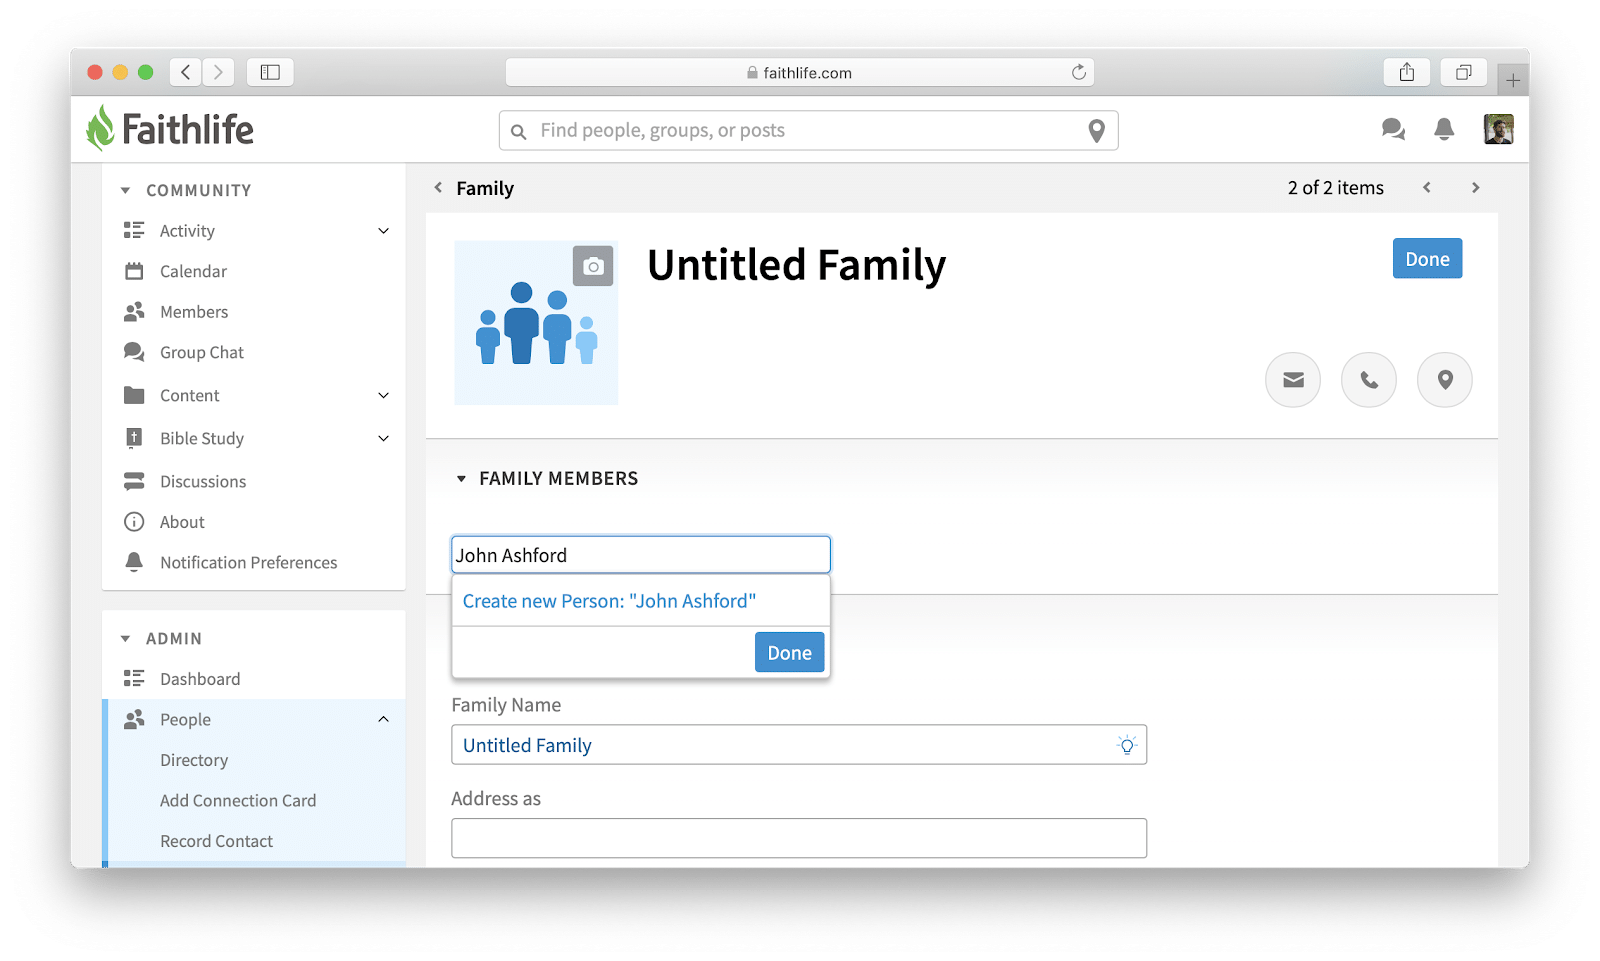Image resolution: width=1600 pixels, height=961 pixels.
Task: Show all tabs in Safari
Action: [1464, 72]
